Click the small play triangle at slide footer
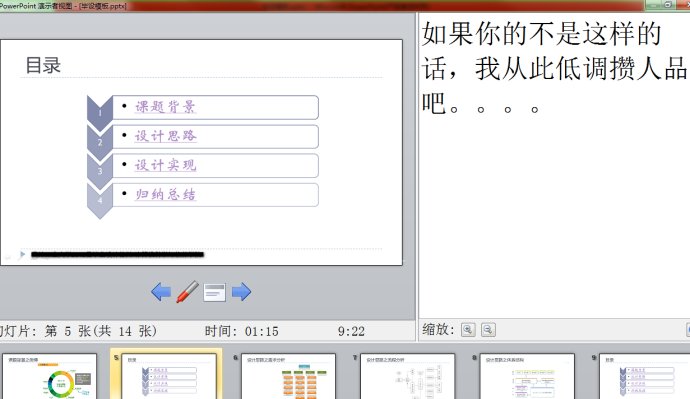The height and width of the screenshot is (399, 690). click(x=22, y=254)
